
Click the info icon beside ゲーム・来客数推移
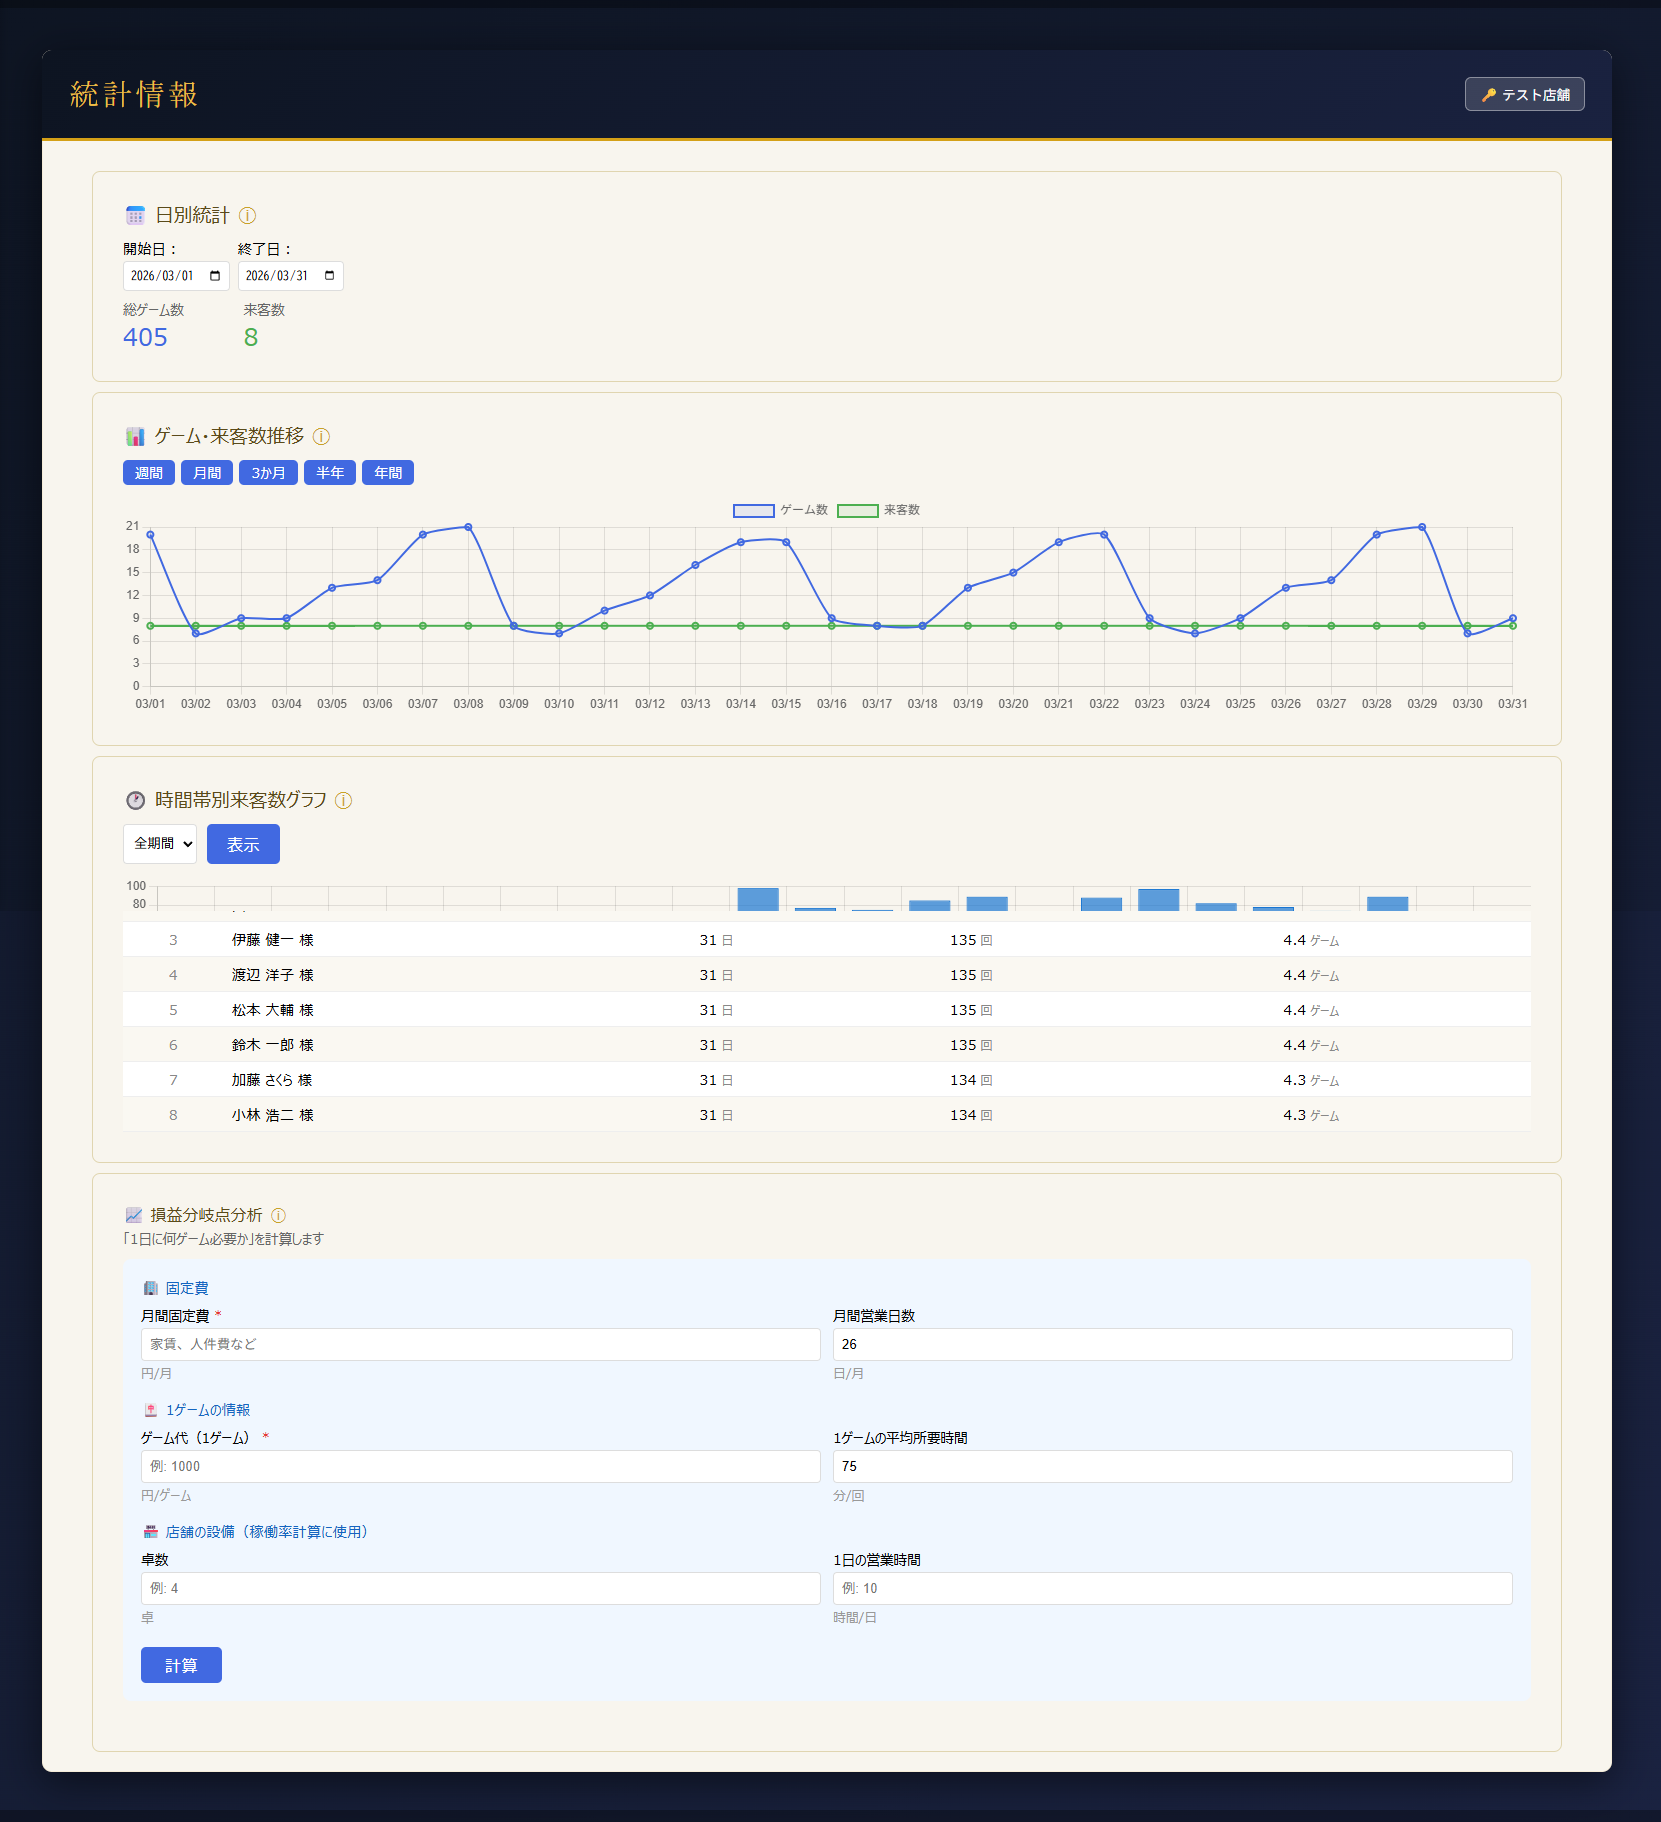pos(321,437)
